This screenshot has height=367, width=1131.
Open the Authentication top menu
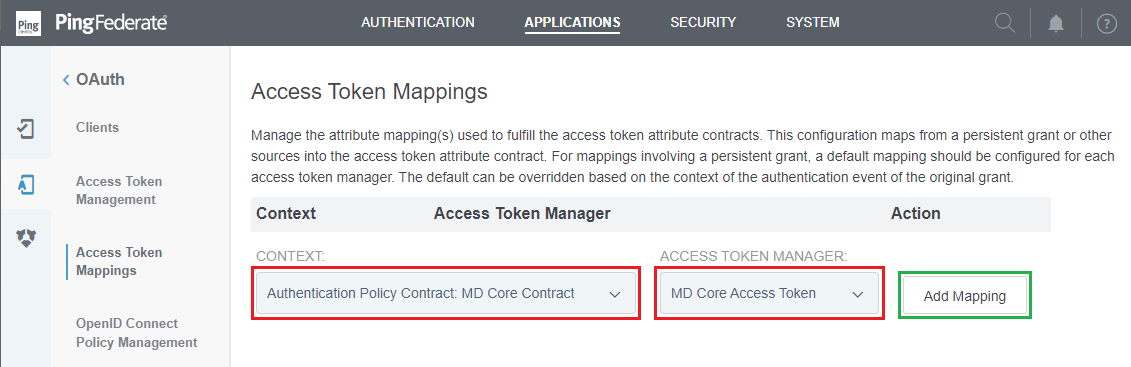pyautogui.click(x=418, y=22)
